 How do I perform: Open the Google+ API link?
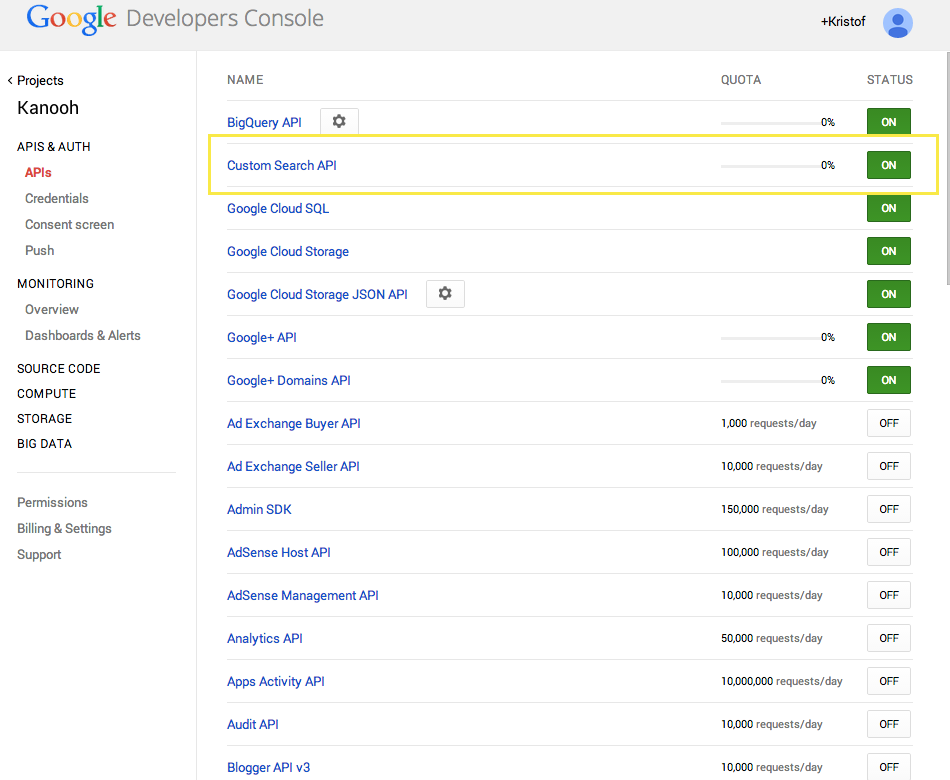[x=262, y=338]
